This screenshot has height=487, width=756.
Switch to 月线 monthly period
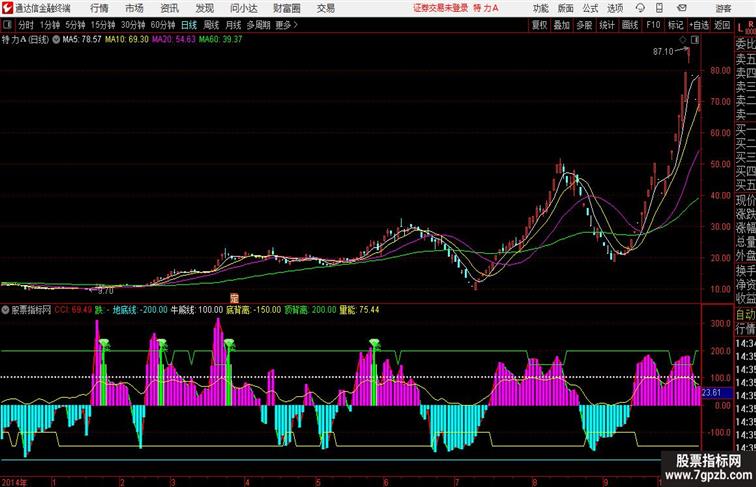tap(233, 25)
